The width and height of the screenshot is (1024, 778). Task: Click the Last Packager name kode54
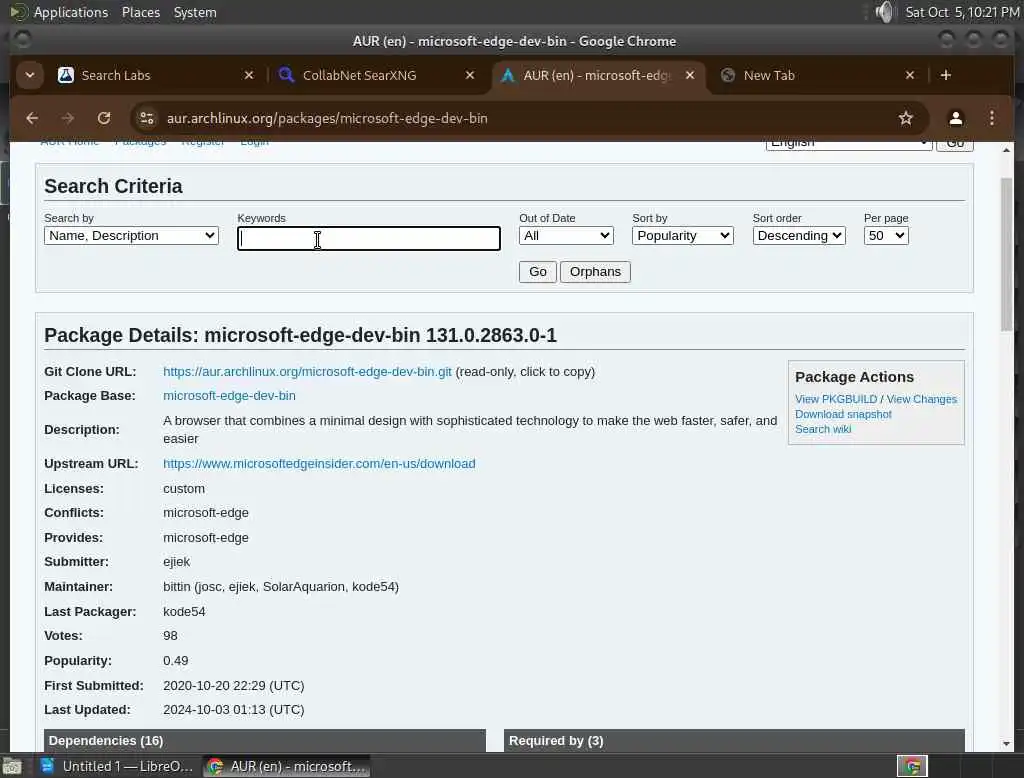pos(184,612)
